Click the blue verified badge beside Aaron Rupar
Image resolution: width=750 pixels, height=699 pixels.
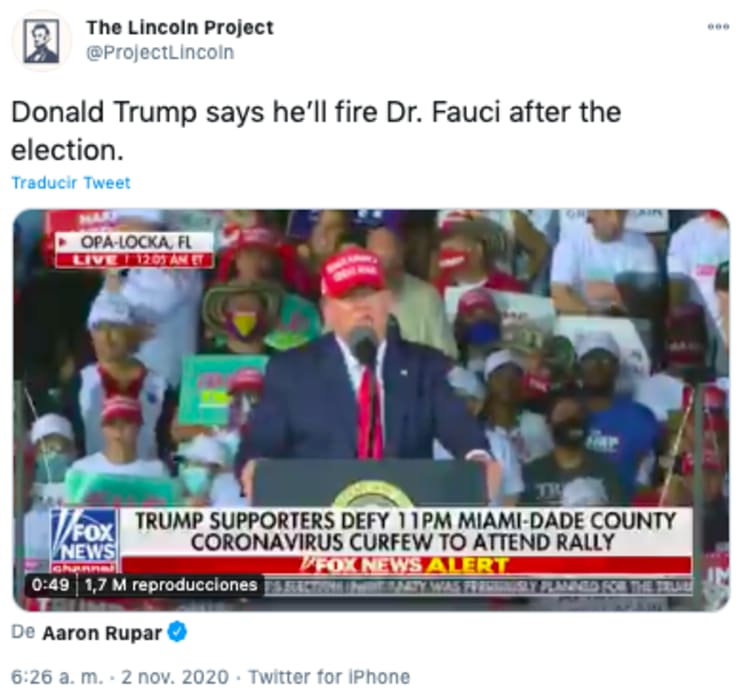click(177, 632)
